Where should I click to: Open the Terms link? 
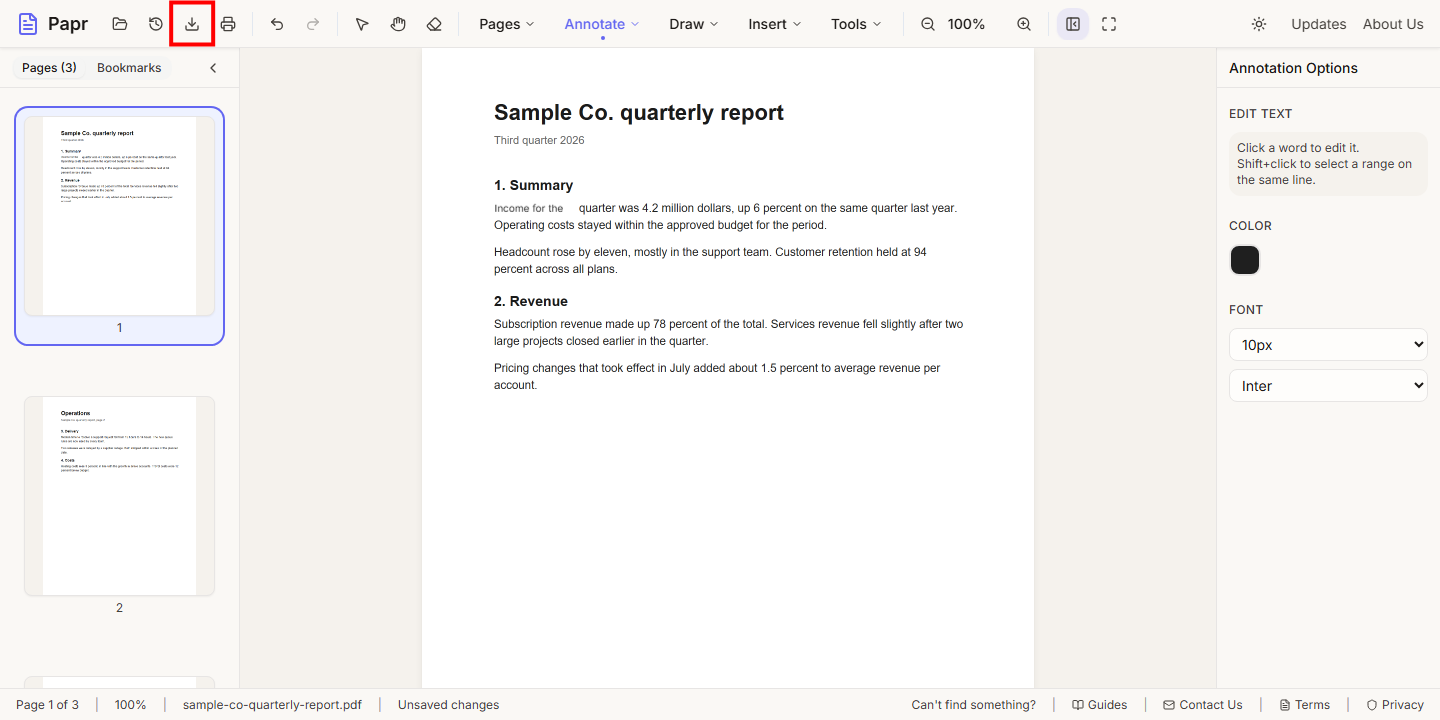tap(1305, 705)
